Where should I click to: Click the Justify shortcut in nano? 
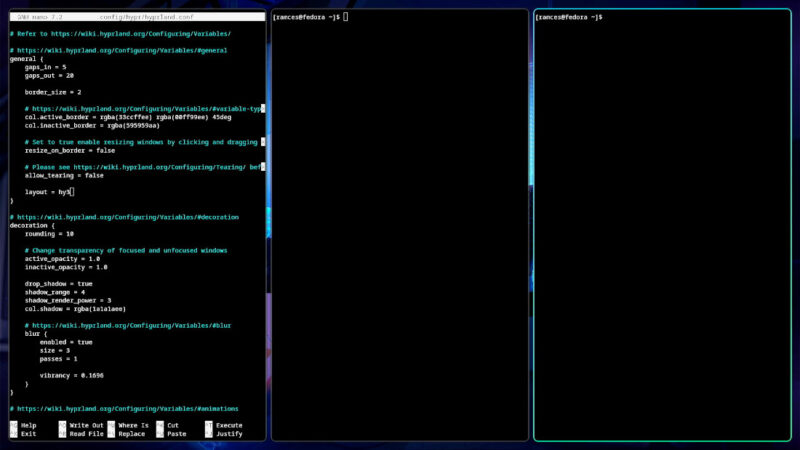point(224,434)
